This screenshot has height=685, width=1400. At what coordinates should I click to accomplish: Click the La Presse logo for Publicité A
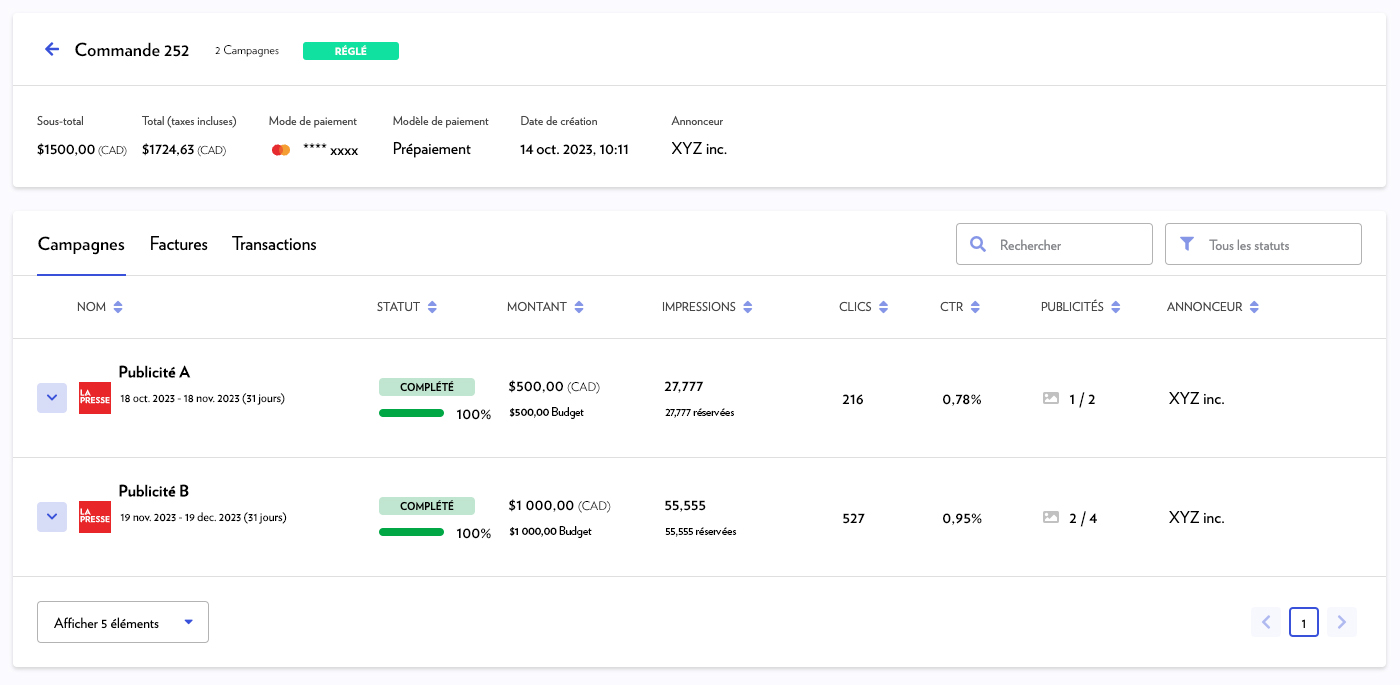click(95, 398)
